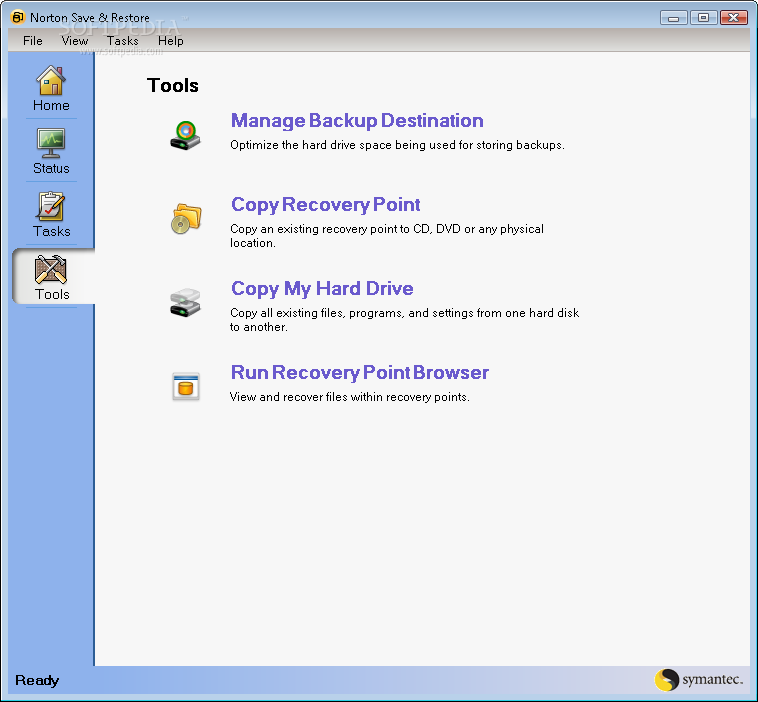The width and height of the screenshot is (758, 702).
Task: Start Copy My Hard Drive
Action: point(322,288)
